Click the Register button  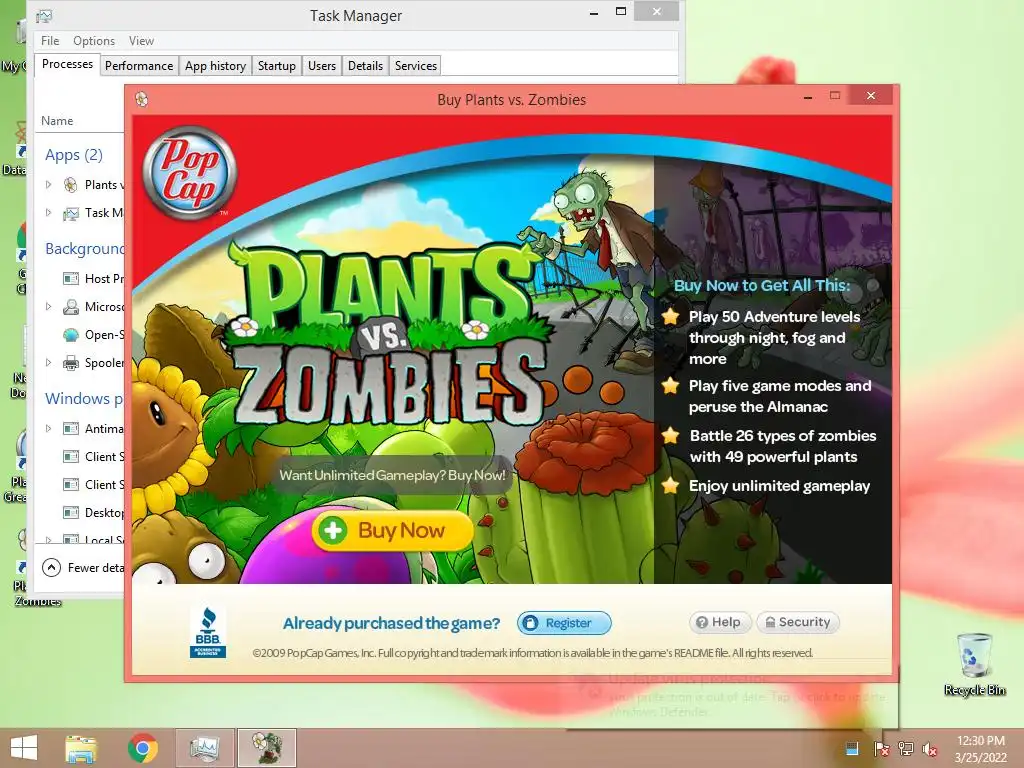pos(564,623)
